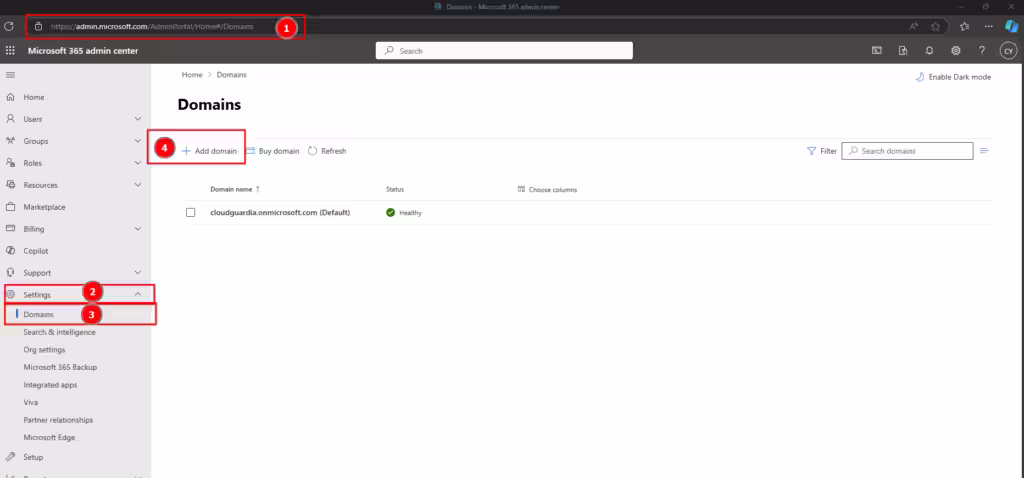Viewport: 1024px width, 478px height.
Task: Click the list view options icon
Action: 984,151
